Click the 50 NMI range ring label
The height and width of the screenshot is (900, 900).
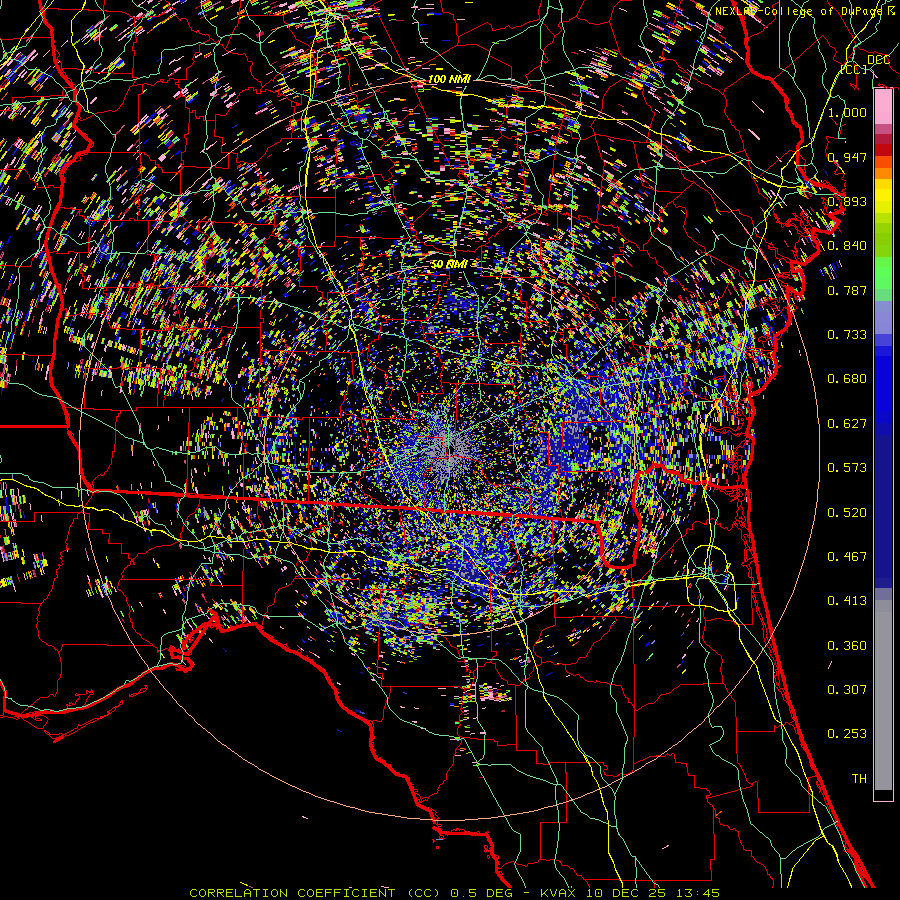click(449, 264)
